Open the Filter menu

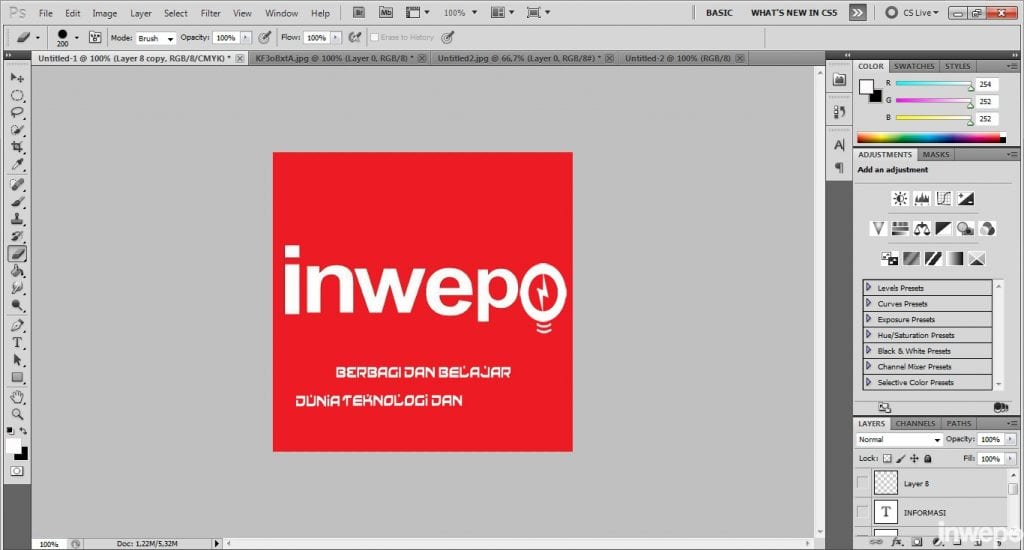point(210,14)
